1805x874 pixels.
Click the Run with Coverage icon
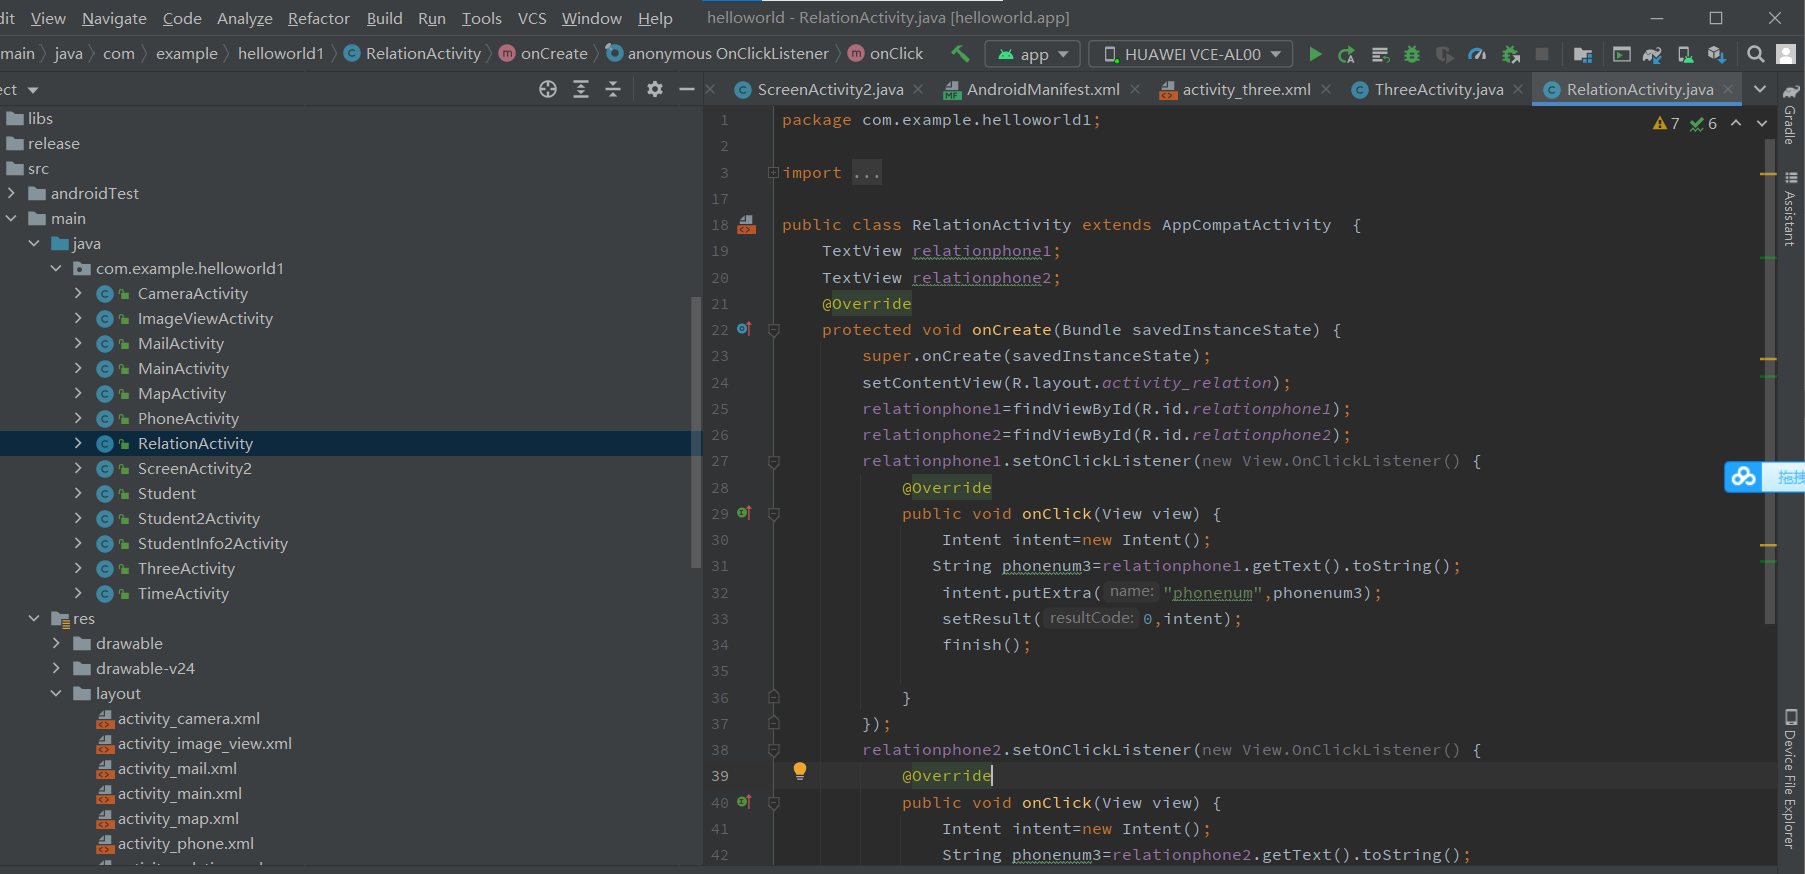pos(1444,54)
